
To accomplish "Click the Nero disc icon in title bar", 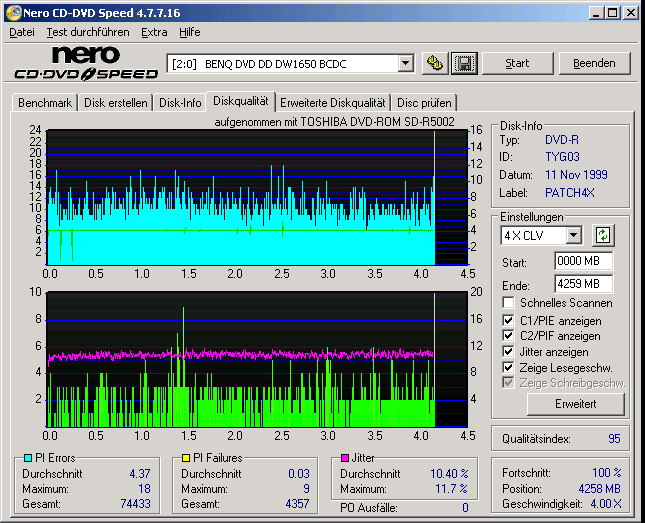I will 13,13.
